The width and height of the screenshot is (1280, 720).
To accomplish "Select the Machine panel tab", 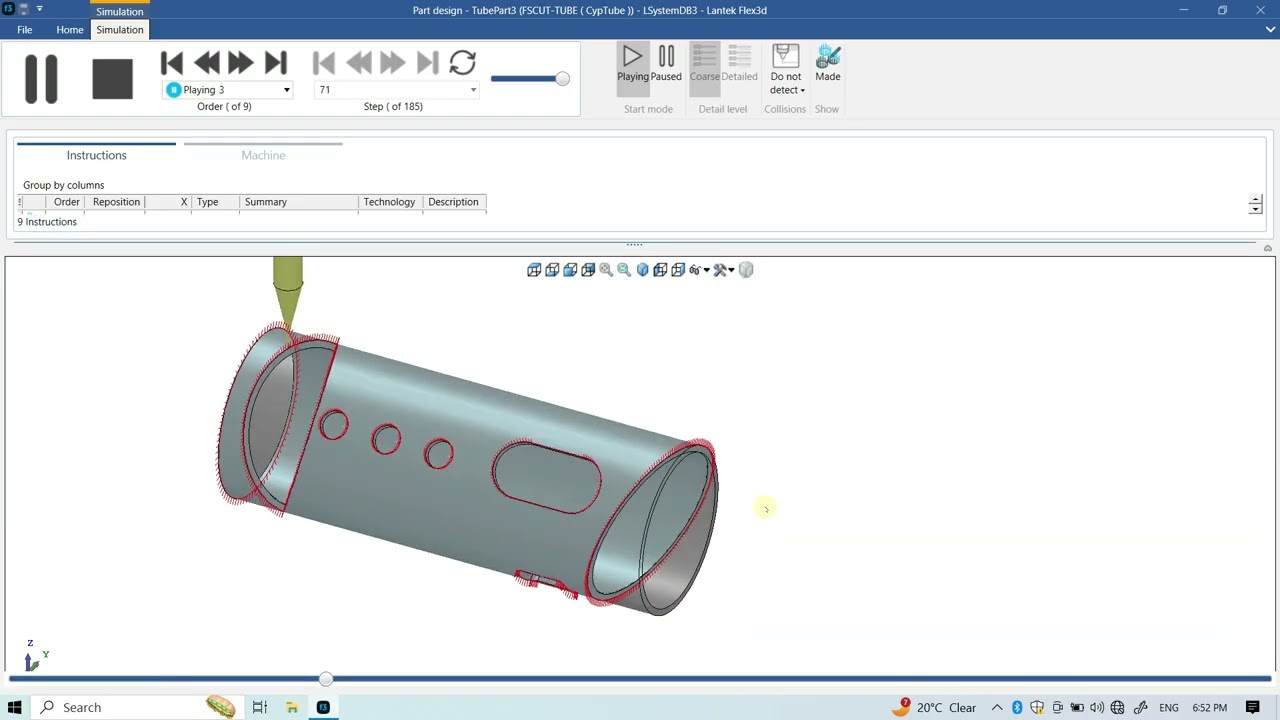I will [x=263, y=155].
